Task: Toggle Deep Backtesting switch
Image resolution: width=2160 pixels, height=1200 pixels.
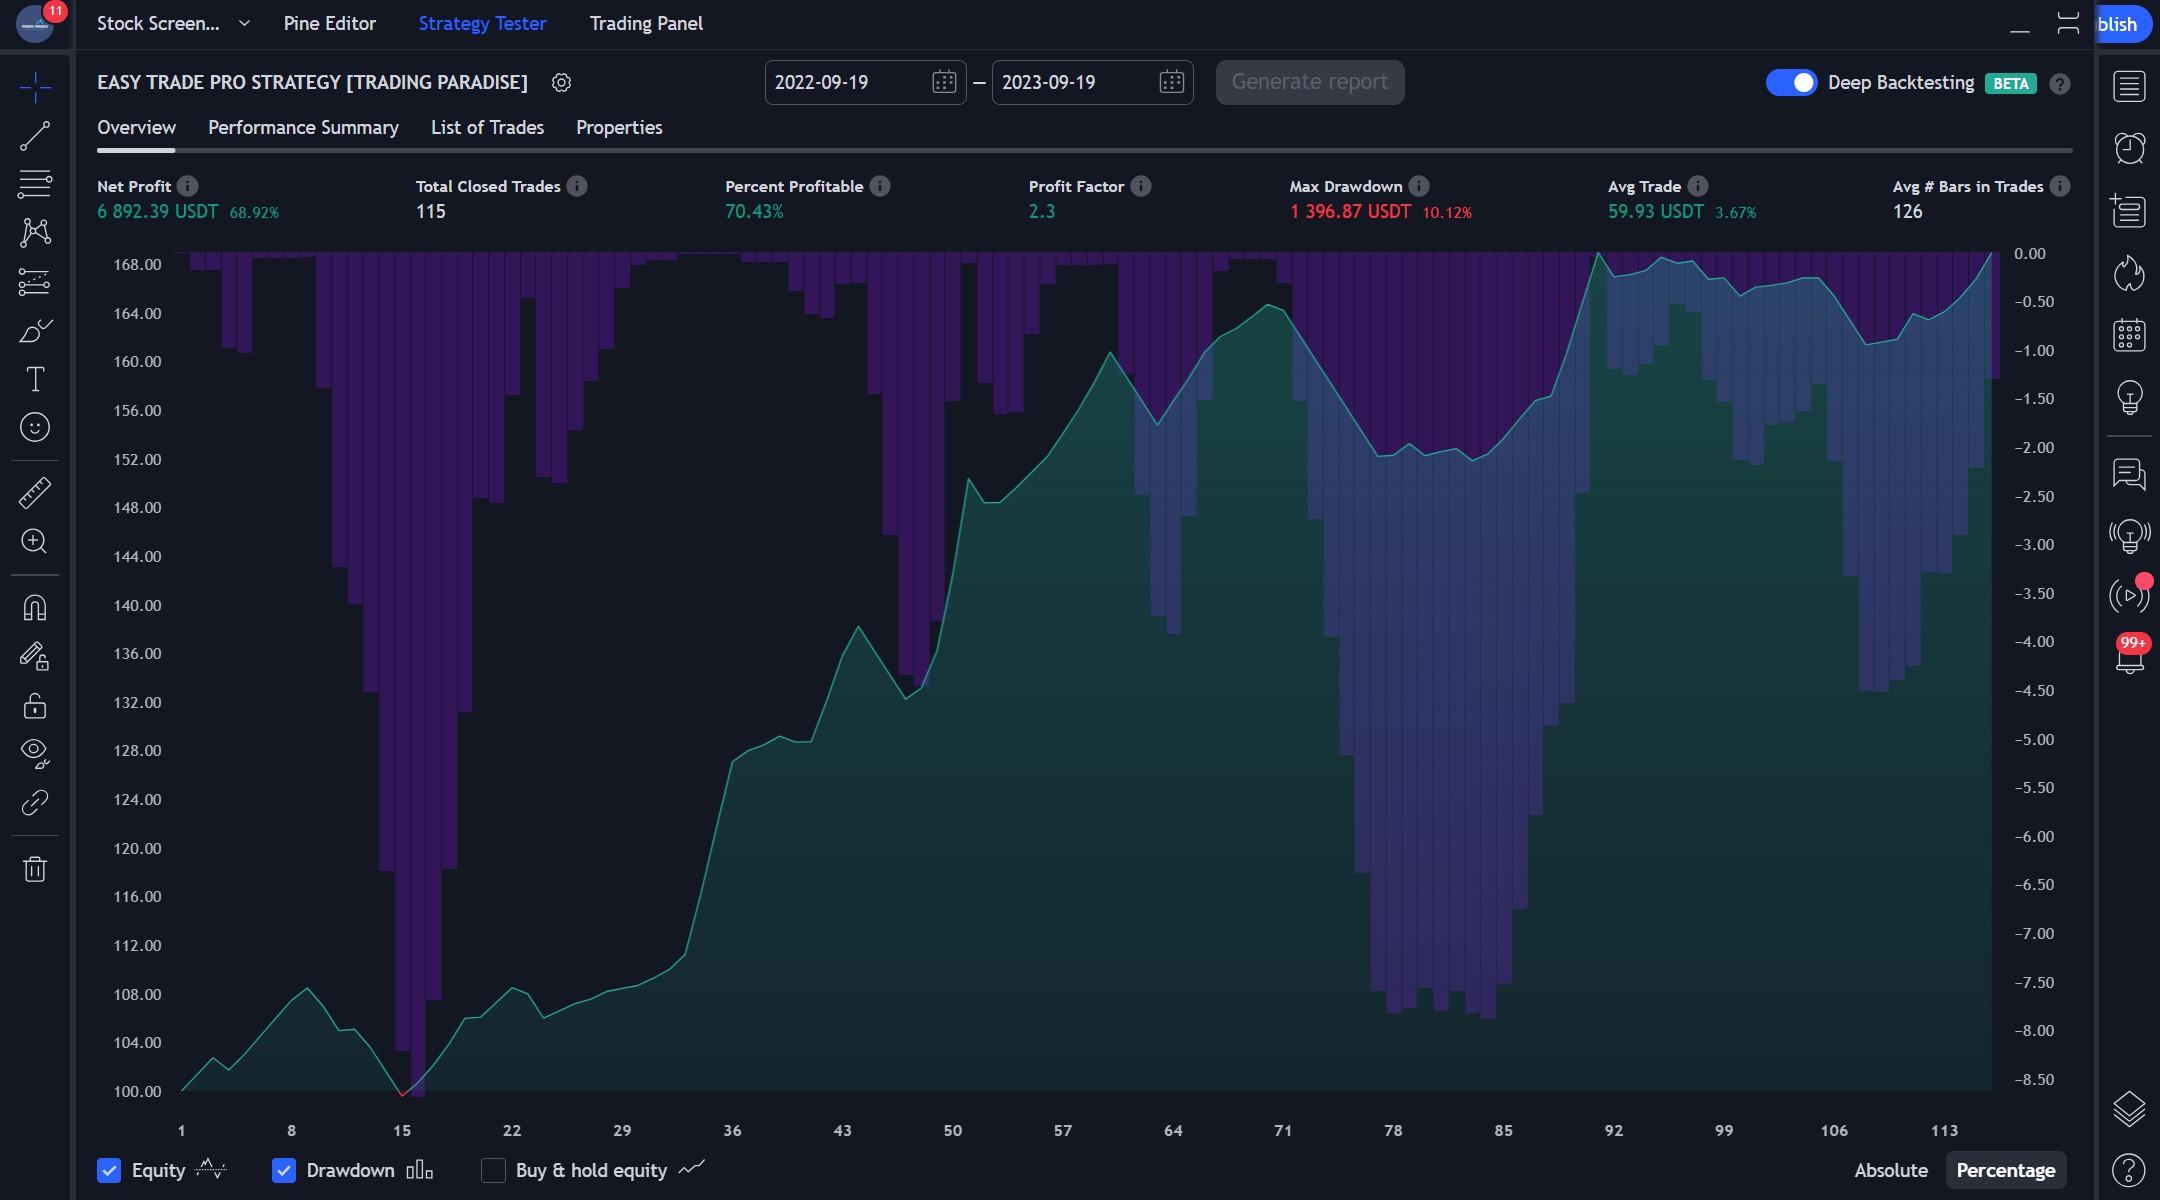Action: [x=1790, y=83]
